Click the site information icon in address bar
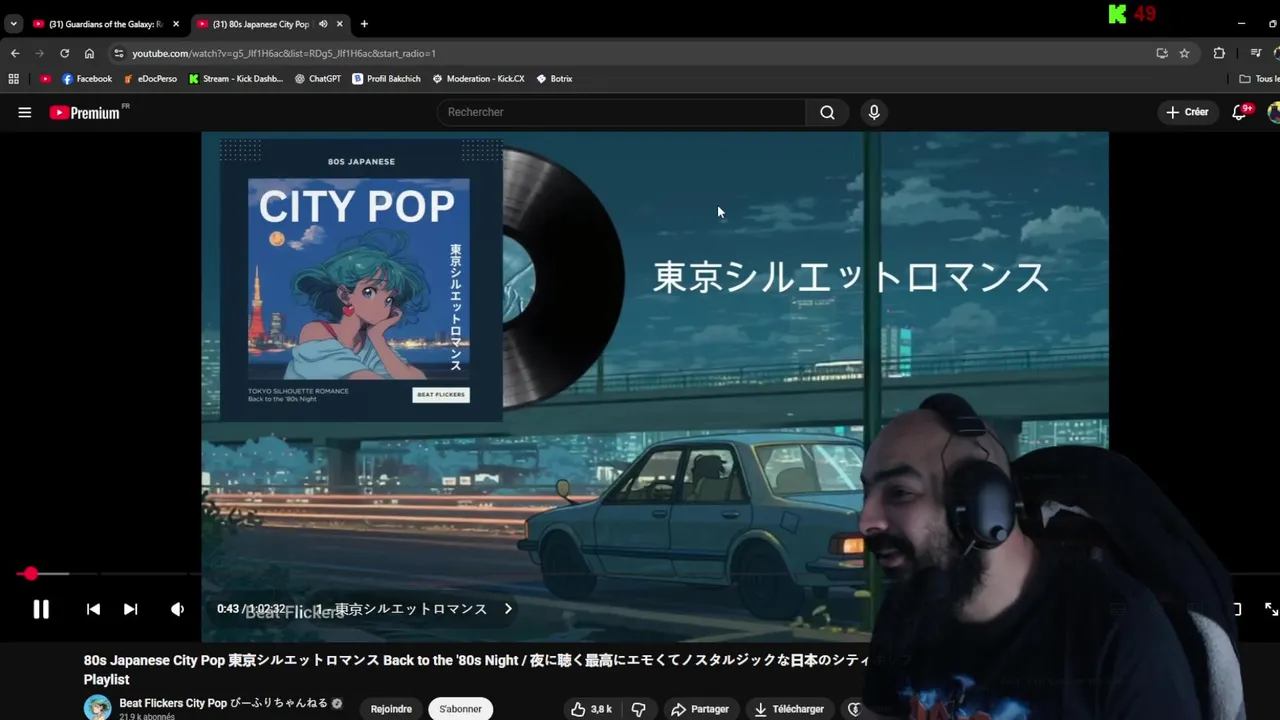 [x=119, y=53]
